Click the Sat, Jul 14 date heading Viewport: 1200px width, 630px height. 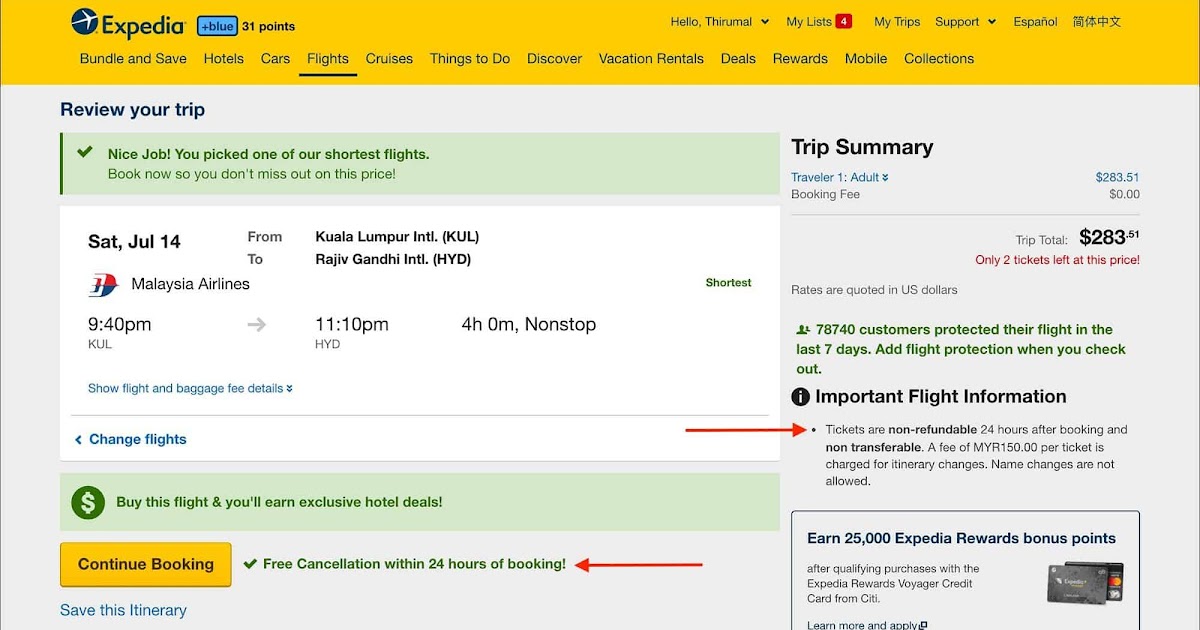(x=134, y=241)
